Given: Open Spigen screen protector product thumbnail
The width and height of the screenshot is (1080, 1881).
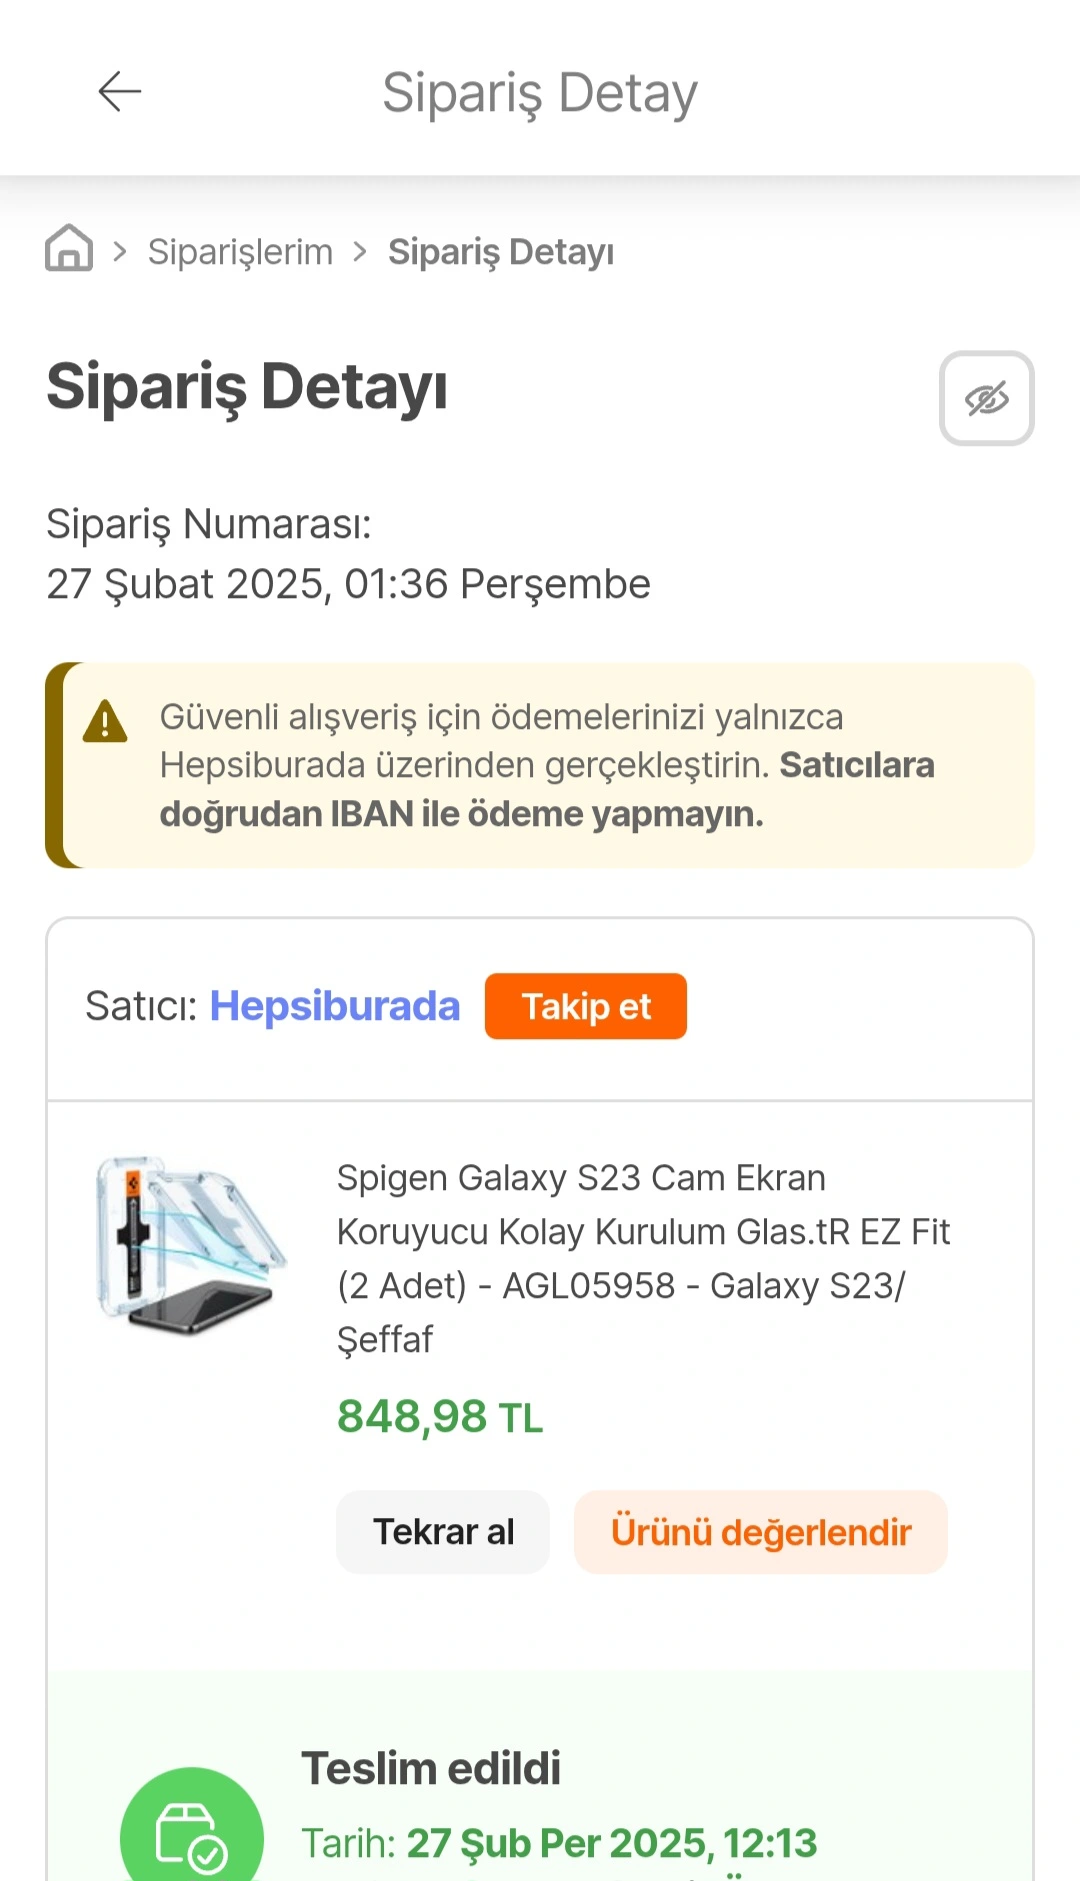Looking at the screenshot, I should click(x=190, y=1245).
